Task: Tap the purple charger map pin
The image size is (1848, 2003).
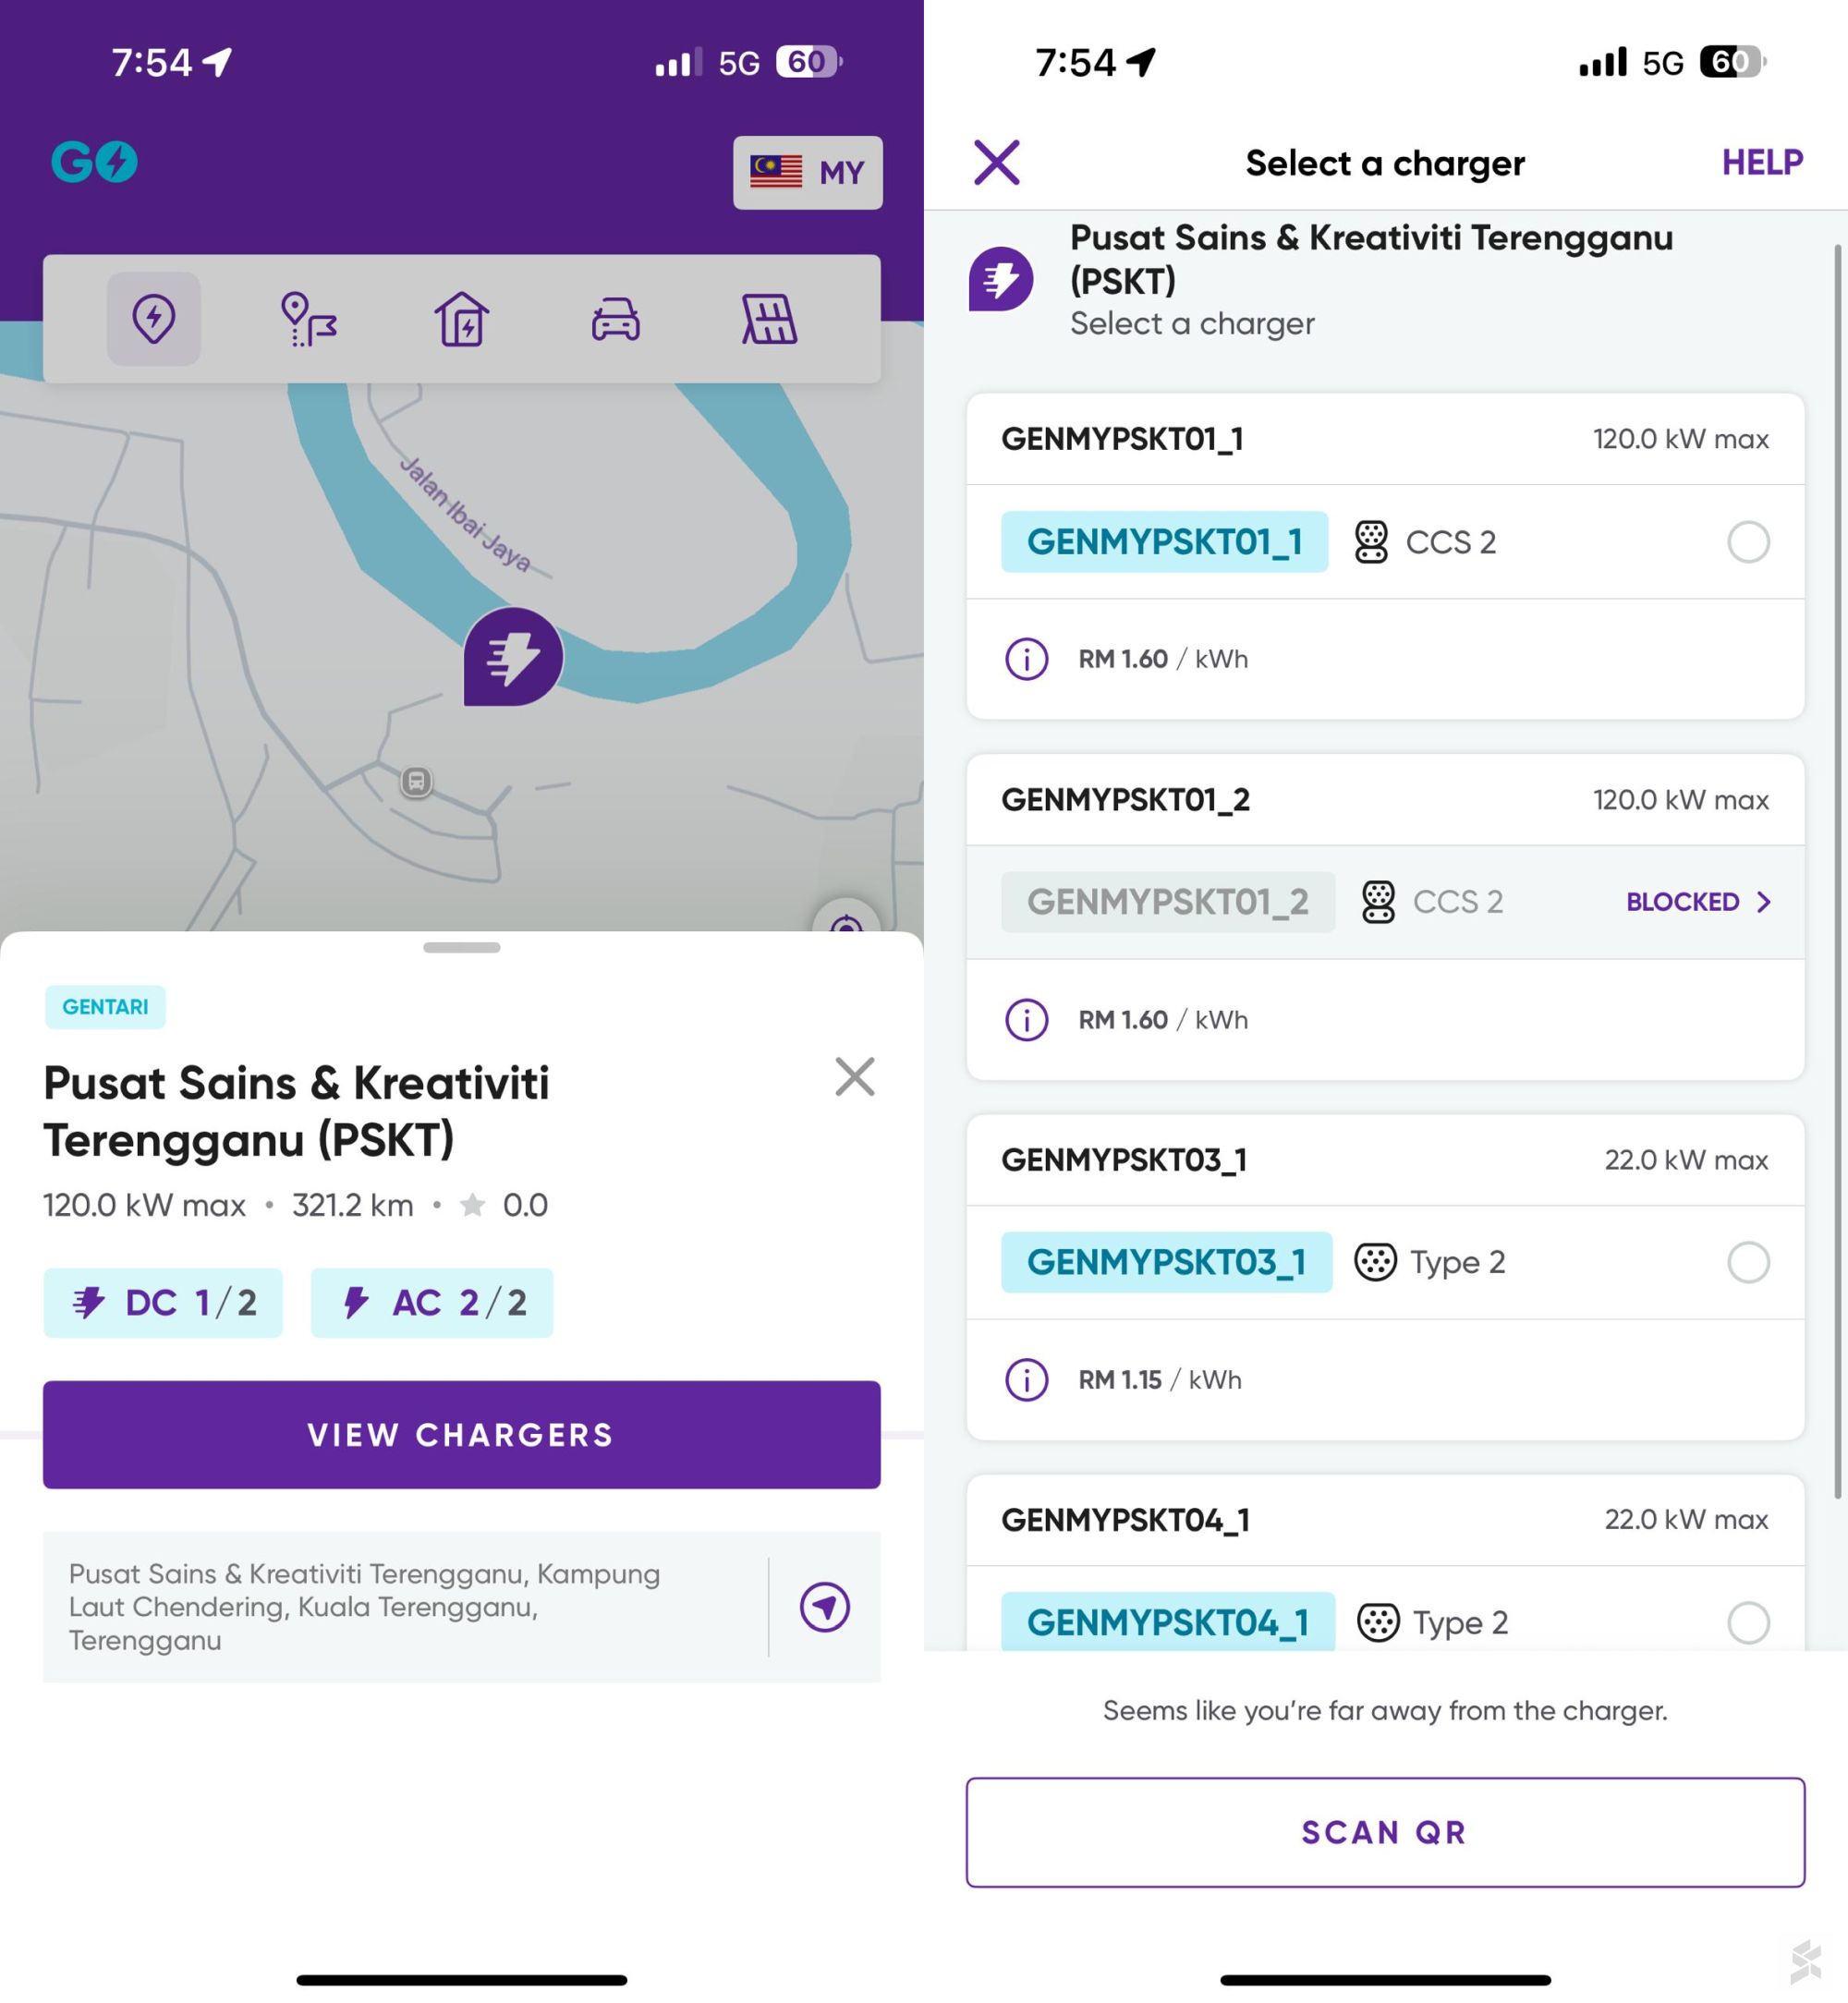Action: pyautogui.click(x=513, y=657)
